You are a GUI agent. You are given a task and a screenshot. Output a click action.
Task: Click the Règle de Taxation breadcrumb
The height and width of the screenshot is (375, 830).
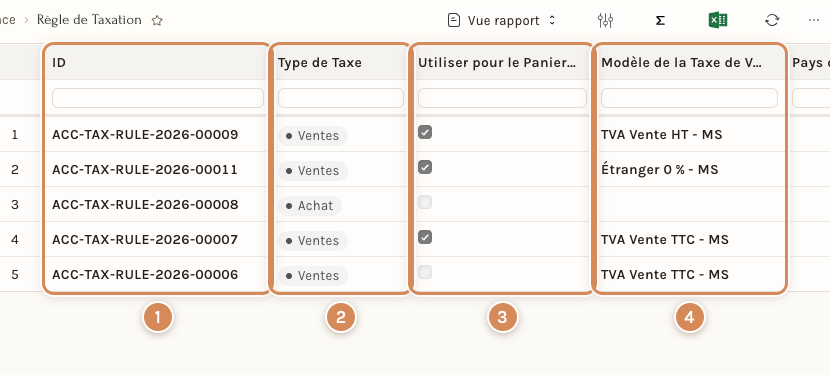[89, 20]
